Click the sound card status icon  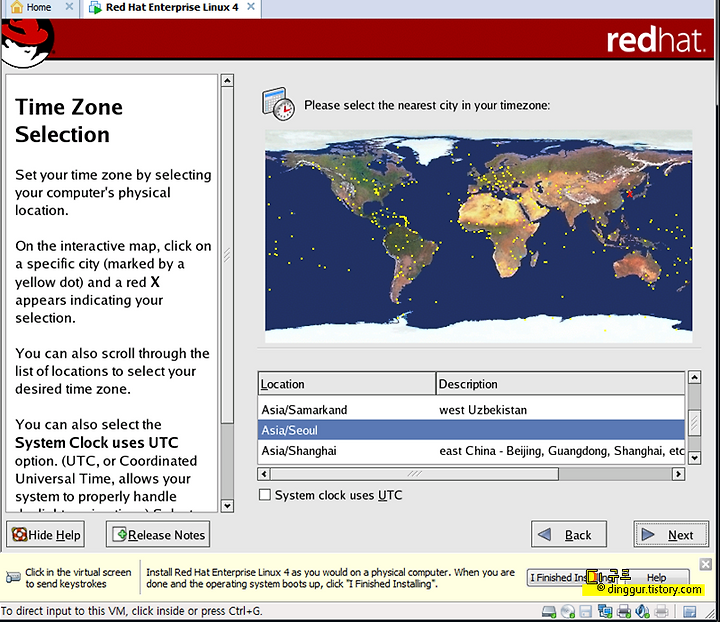tap(642, 611)
